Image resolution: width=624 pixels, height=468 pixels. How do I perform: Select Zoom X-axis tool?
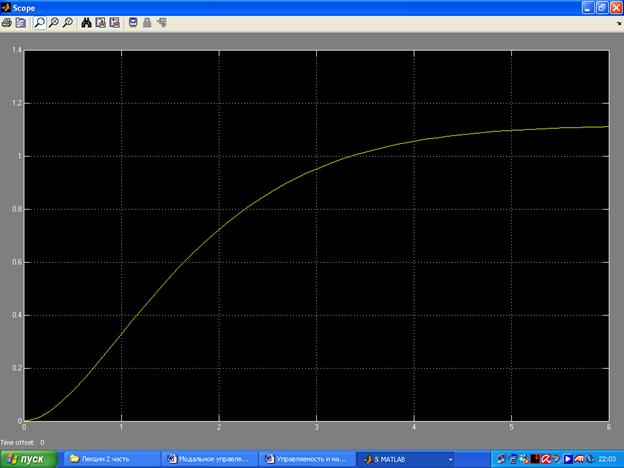click(x=53, y=23)
